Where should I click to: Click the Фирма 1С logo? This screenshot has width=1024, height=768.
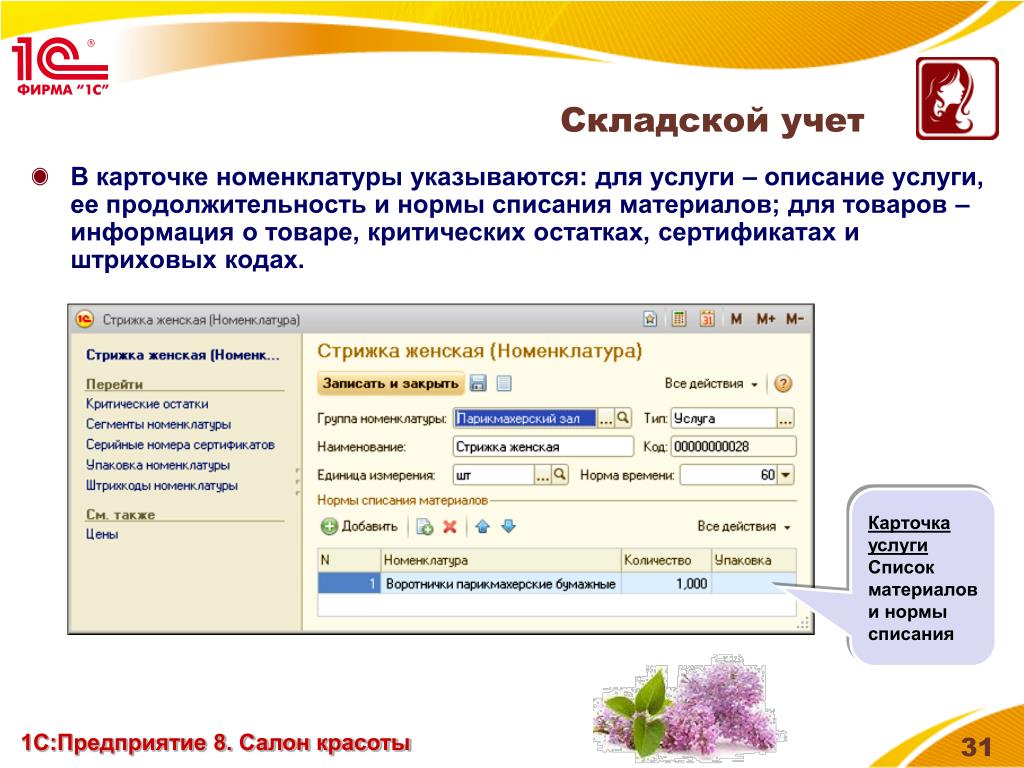[x=60, y=67]
